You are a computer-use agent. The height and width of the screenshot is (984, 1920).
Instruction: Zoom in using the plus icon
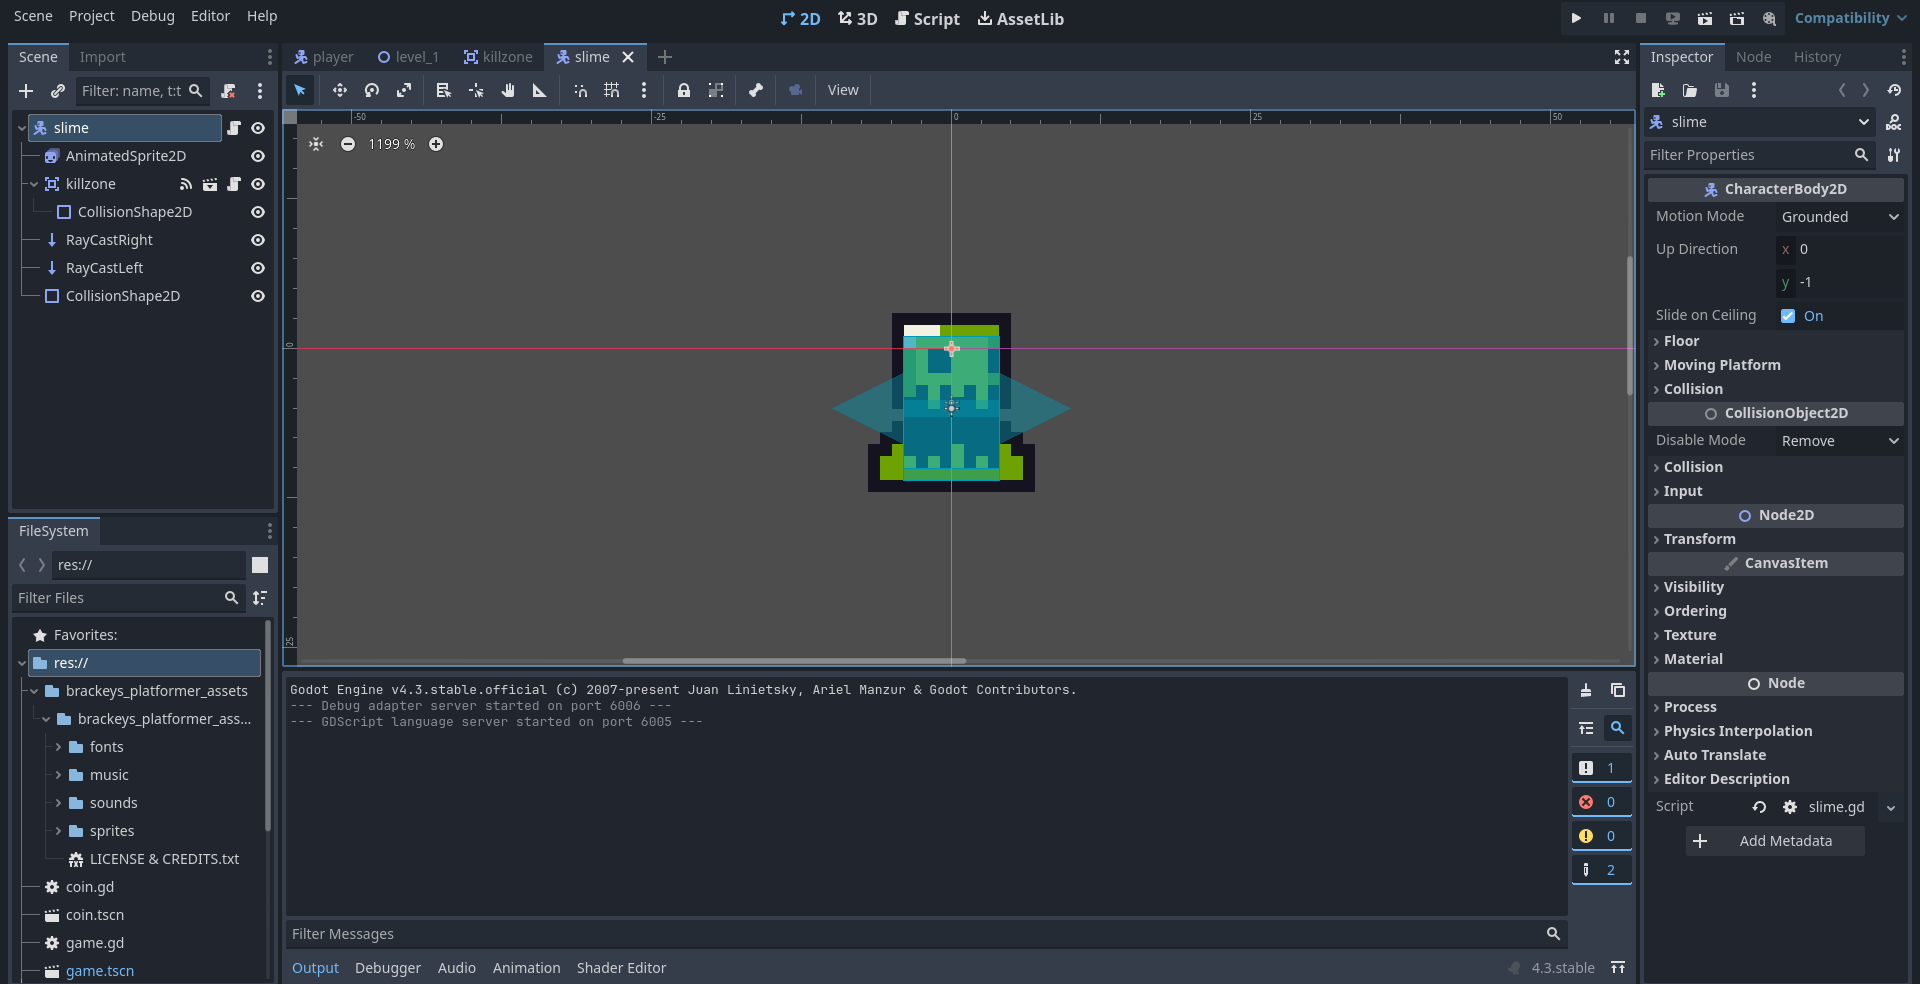click(x=436, y=144)
